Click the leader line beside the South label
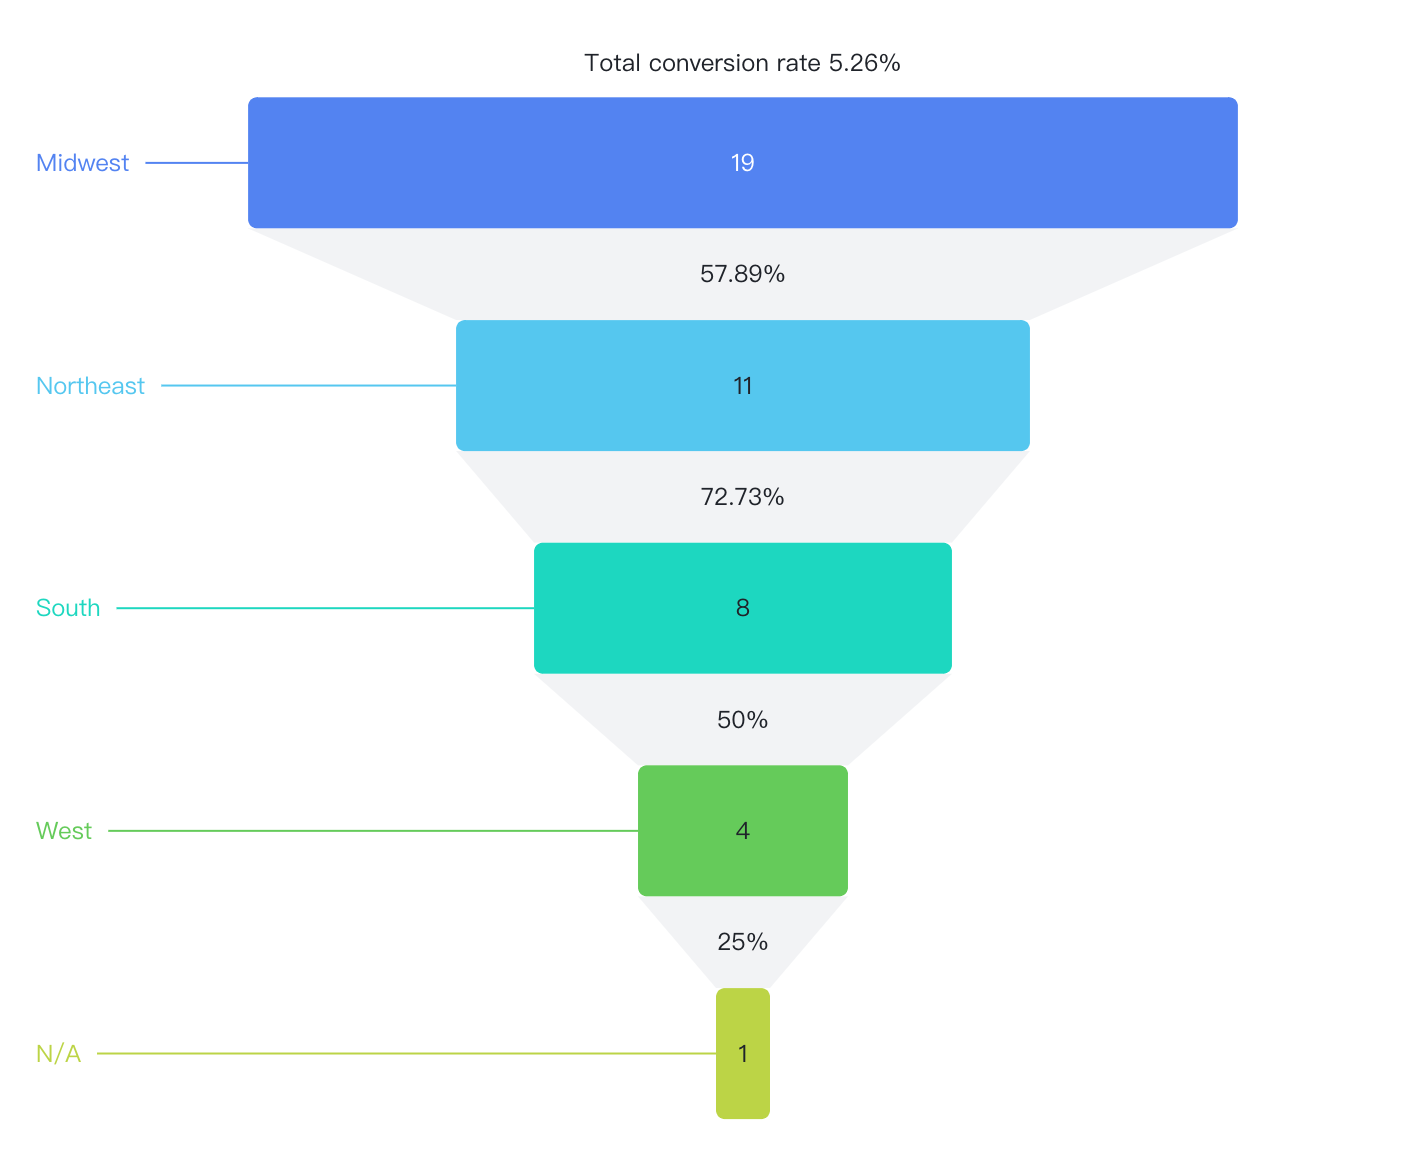Image resolution: width=1402 pixels, height=1154 pixels. [x=320, y=608]
